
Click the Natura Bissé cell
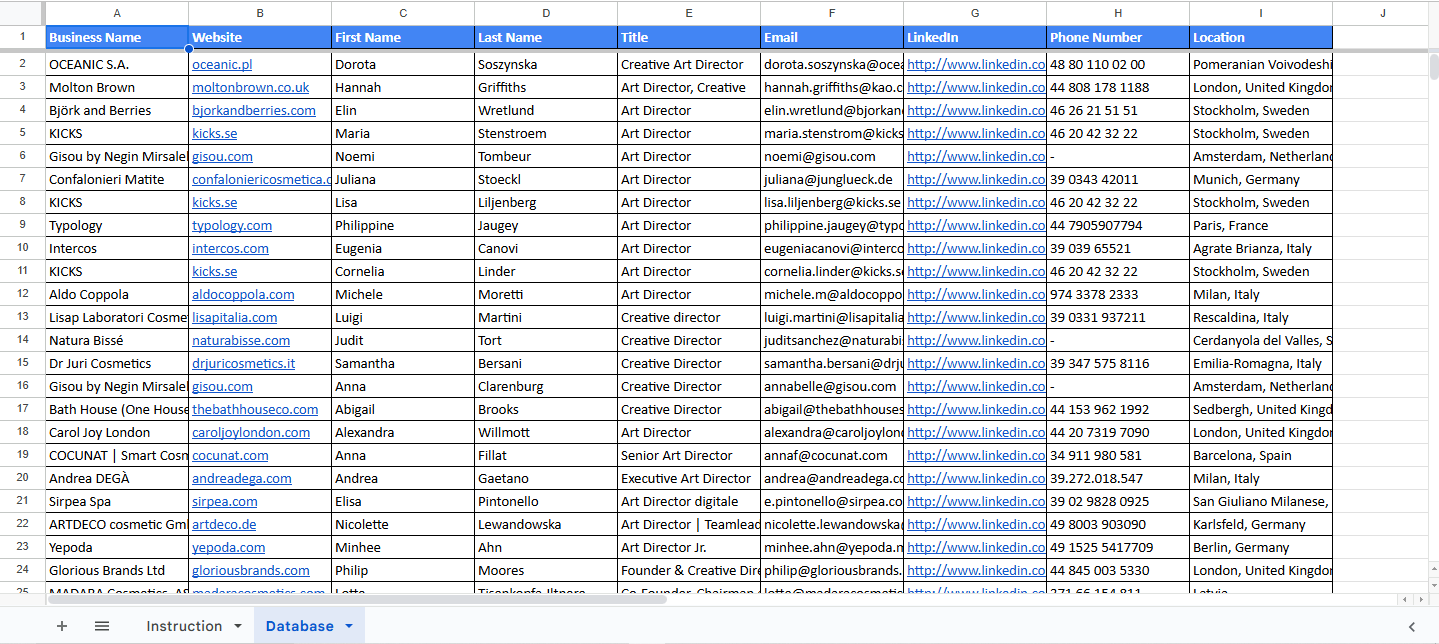pos(117,340)
